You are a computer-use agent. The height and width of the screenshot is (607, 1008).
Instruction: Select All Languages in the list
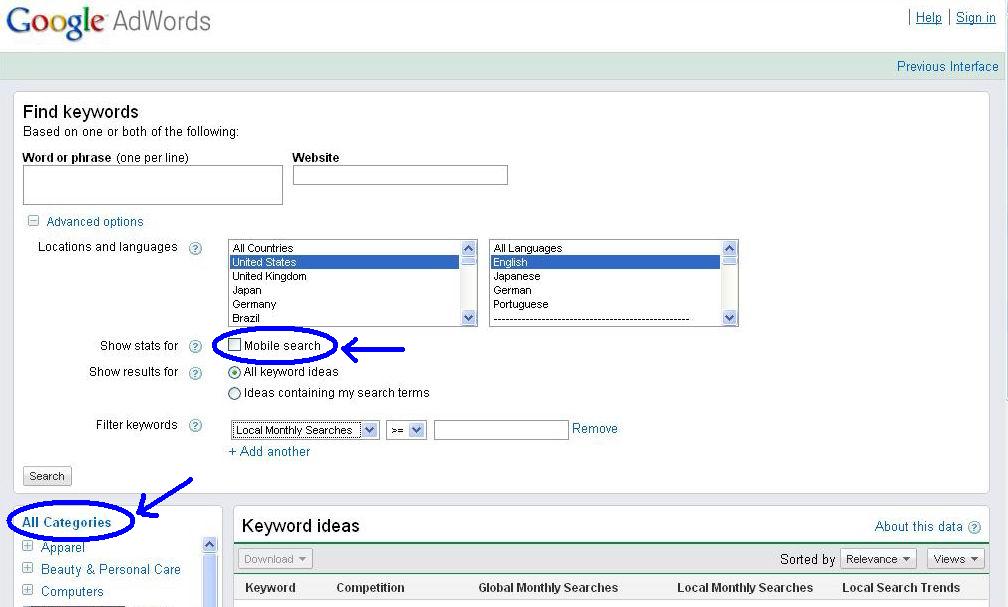[606, 248]
